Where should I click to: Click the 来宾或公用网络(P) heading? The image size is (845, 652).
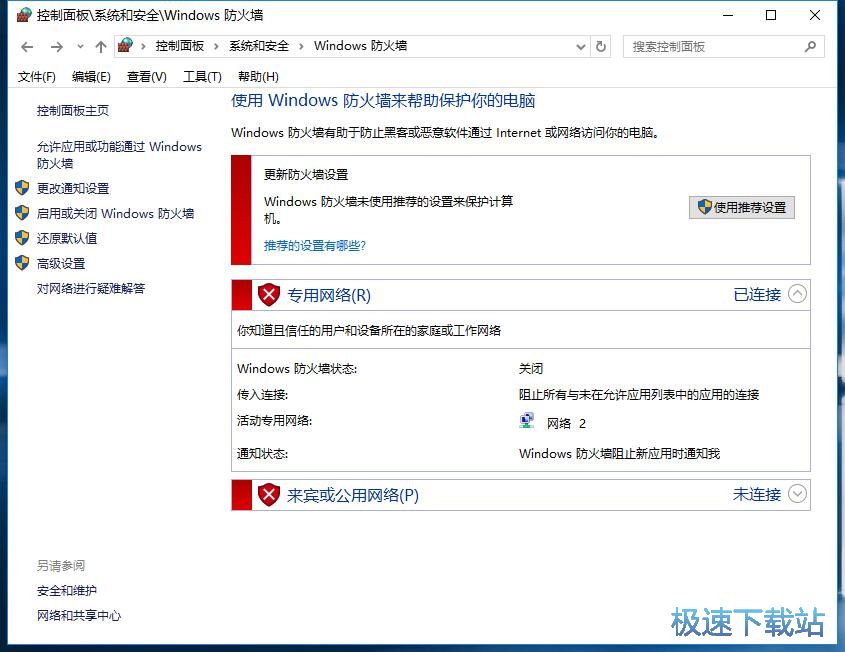point(353,495)
